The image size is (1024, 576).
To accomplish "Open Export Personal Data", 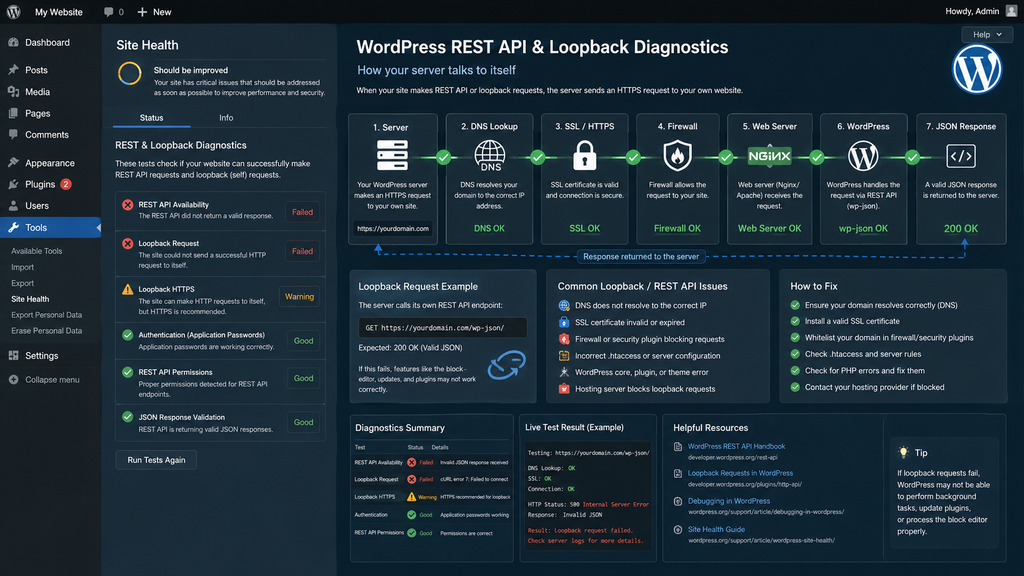I will [x=46, y=315].
